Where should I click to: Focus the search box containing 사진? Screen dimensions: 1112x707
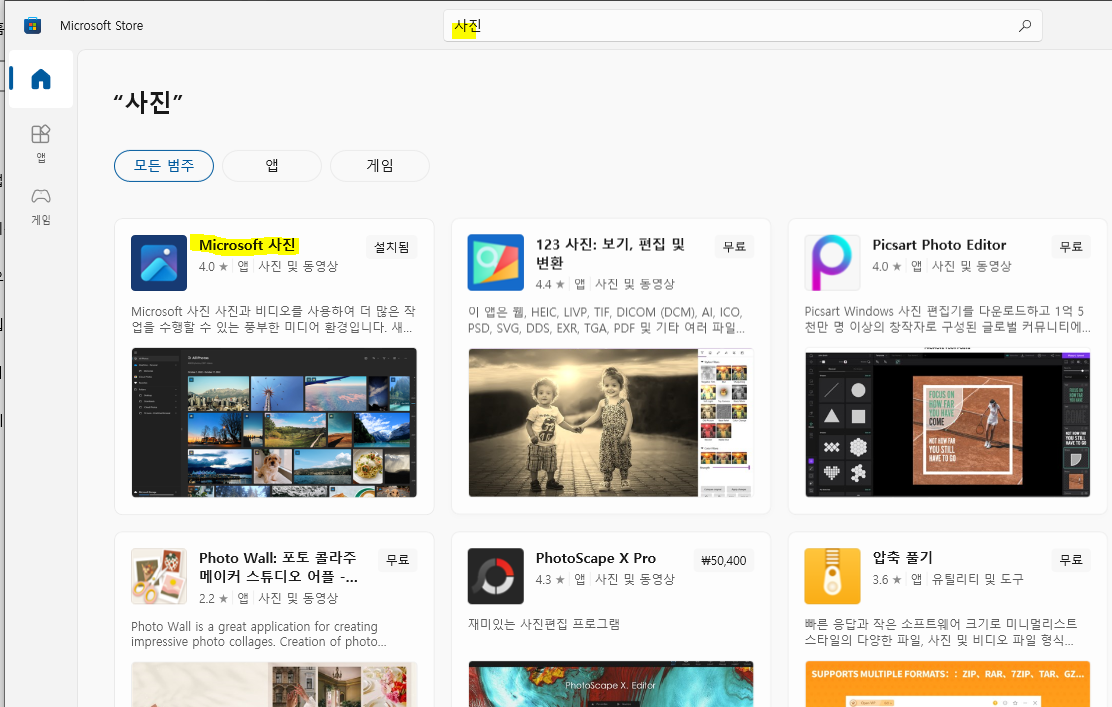click(743, 26)
